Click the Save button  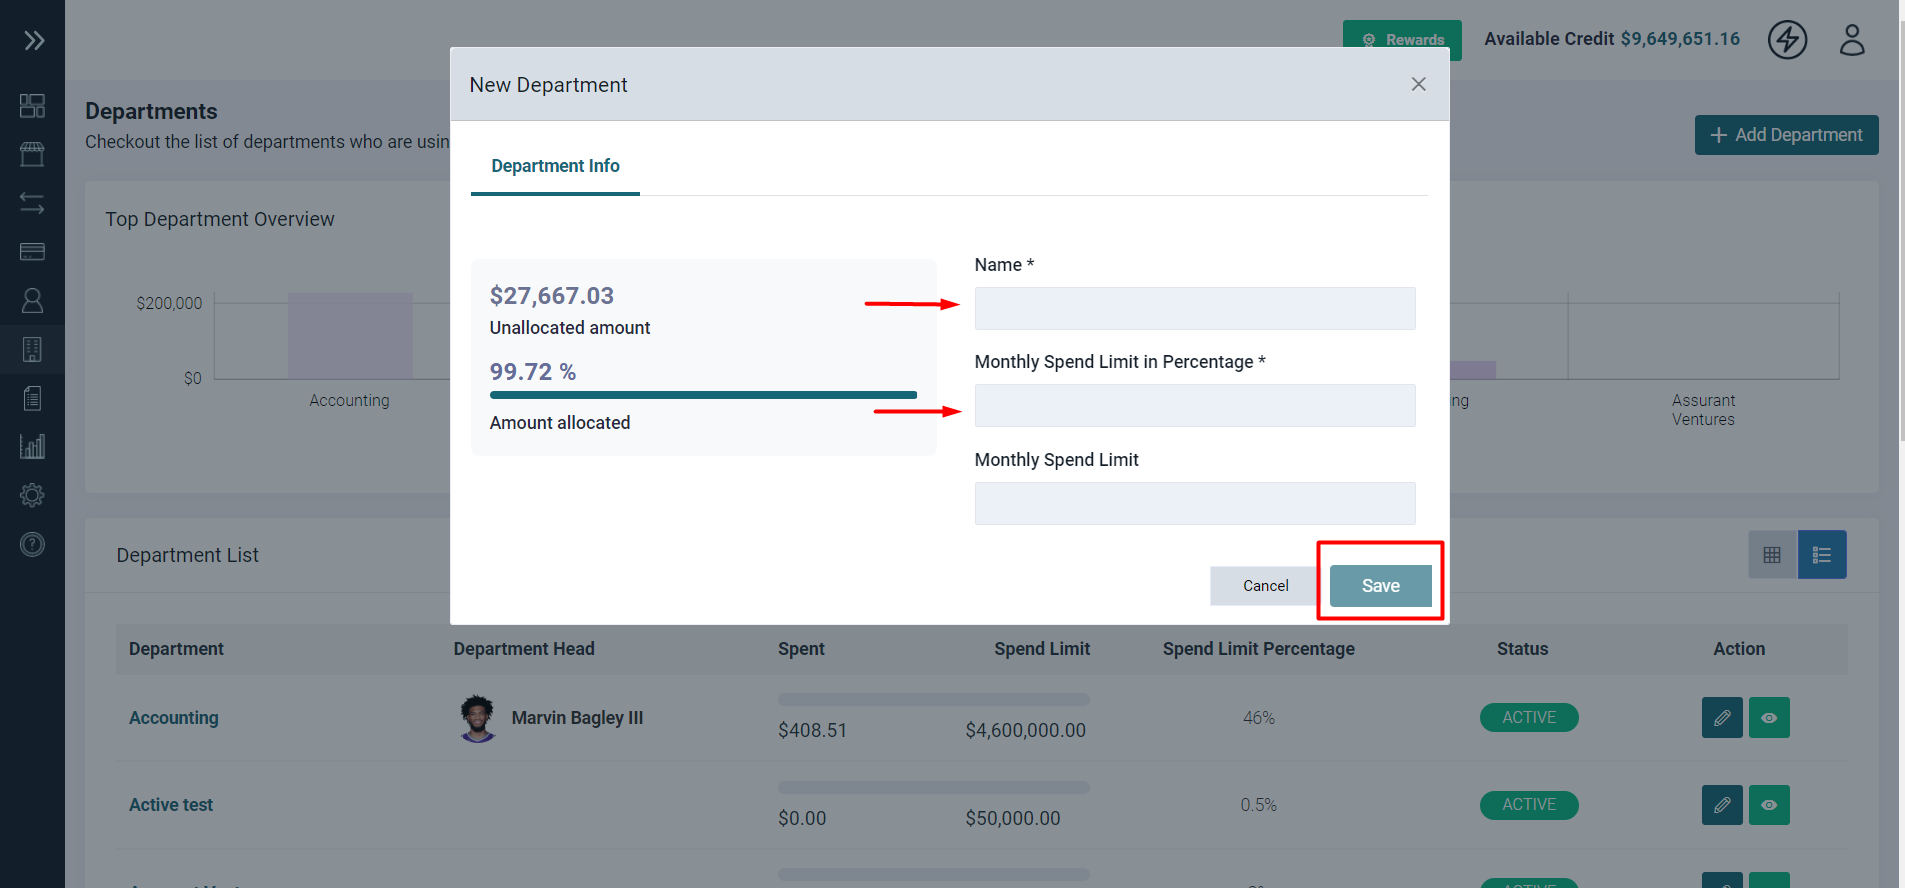coord(1380,586)
